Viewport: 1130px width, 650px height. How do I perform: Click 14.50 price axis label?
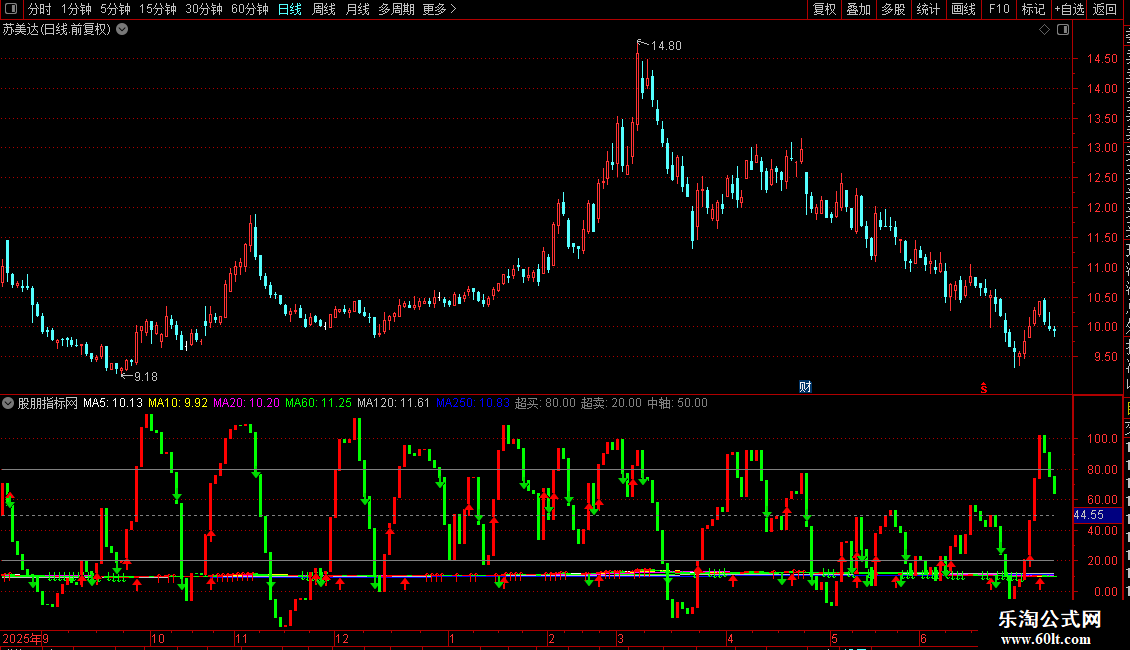(x=1102, y=58)
